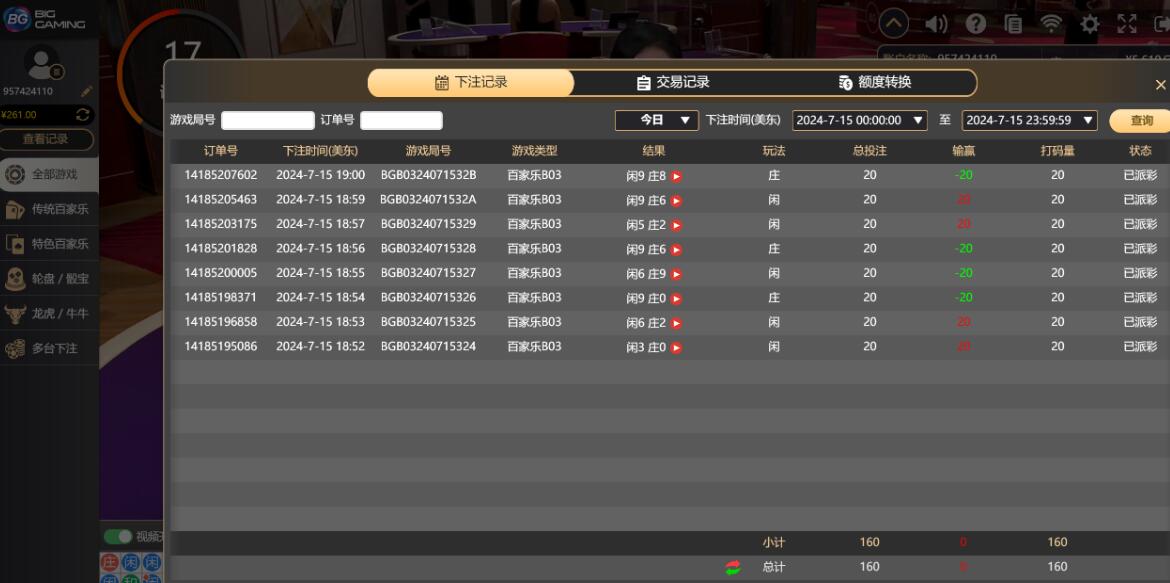This screenshot has height=583, width=1170.
Task: Click the red-green swap icon beside 总计
Action: coord(733,568)
